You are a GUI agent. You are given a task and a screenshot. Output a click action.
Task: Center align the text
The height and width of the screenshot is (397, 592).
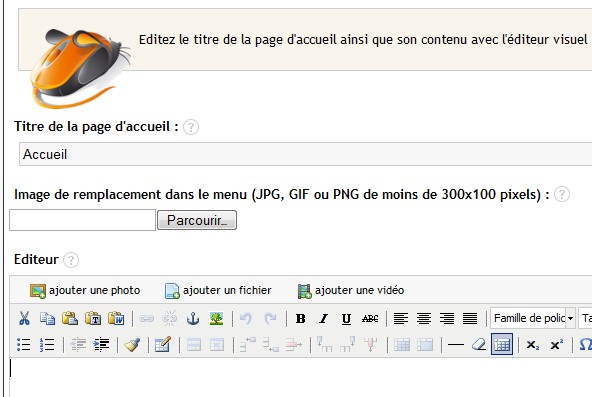[x=424, y=319]
